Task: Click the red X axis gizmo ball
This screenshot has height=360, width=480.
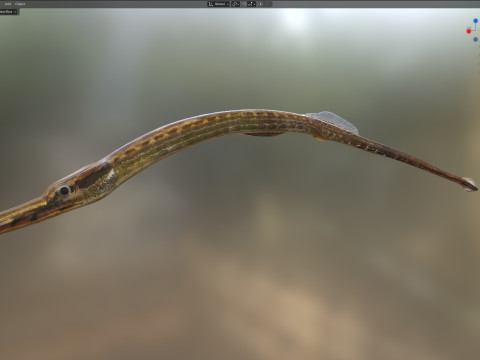Action: (x=469, y=31)
